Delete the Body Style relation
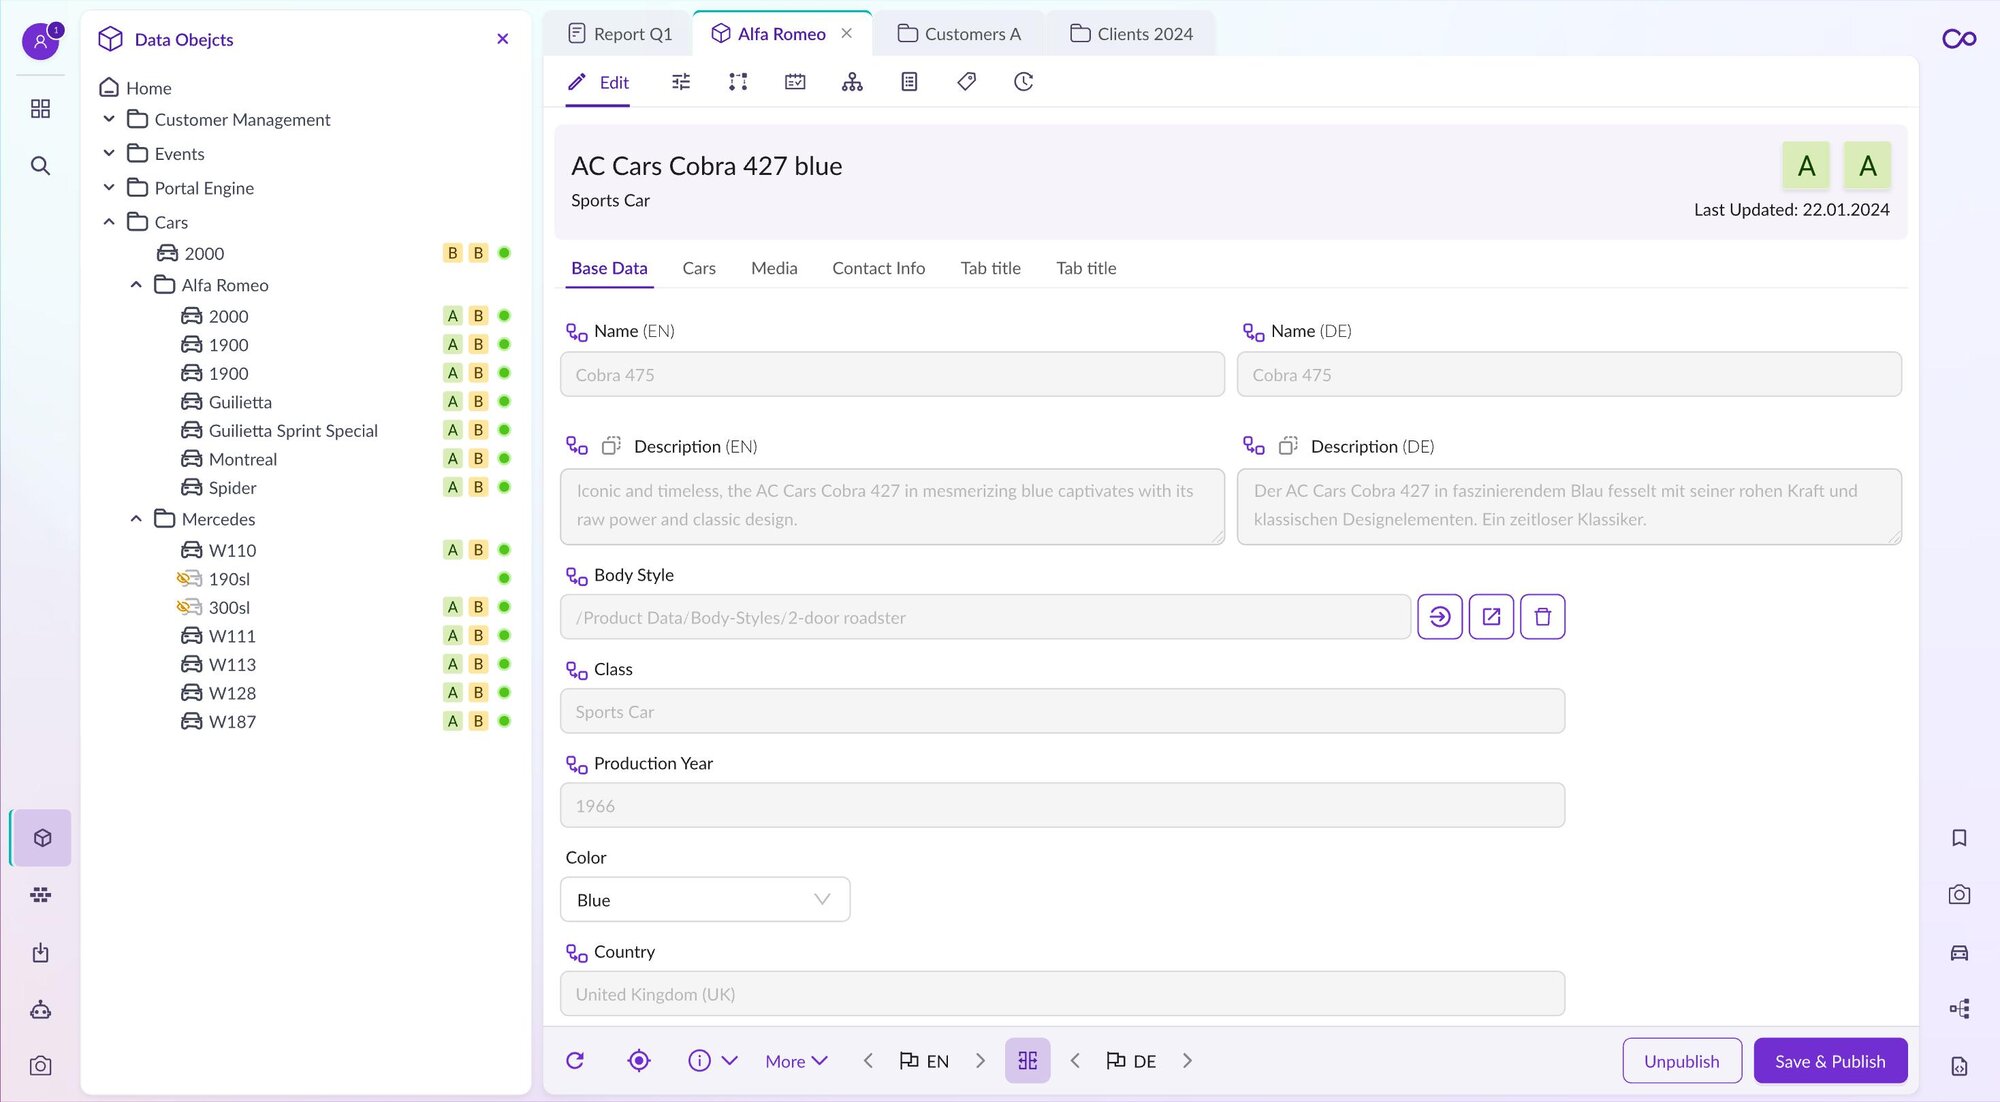This screenshot has height=1102, width=2000. coord(1543,617)
